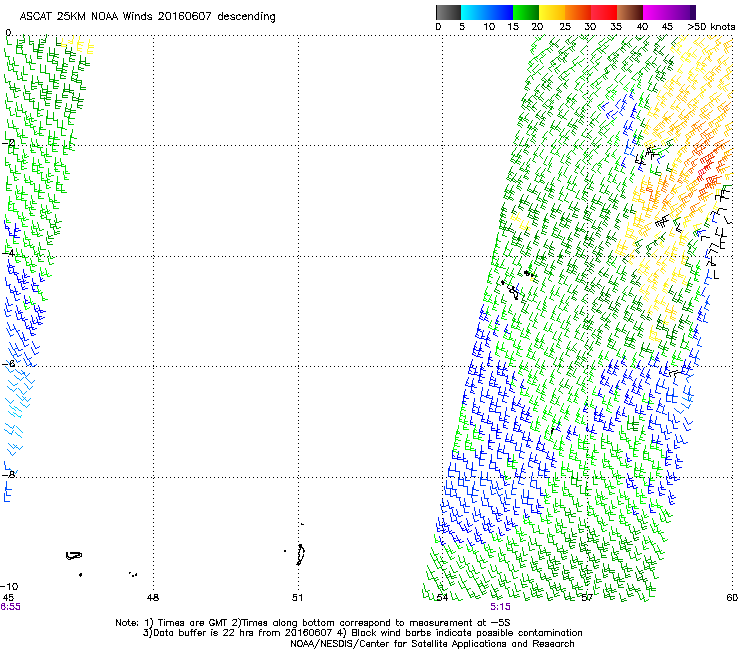This screenshot has width=740, height=650.
Task: Click the latitude label '-2' on left axis
Action: coord(8,143)
